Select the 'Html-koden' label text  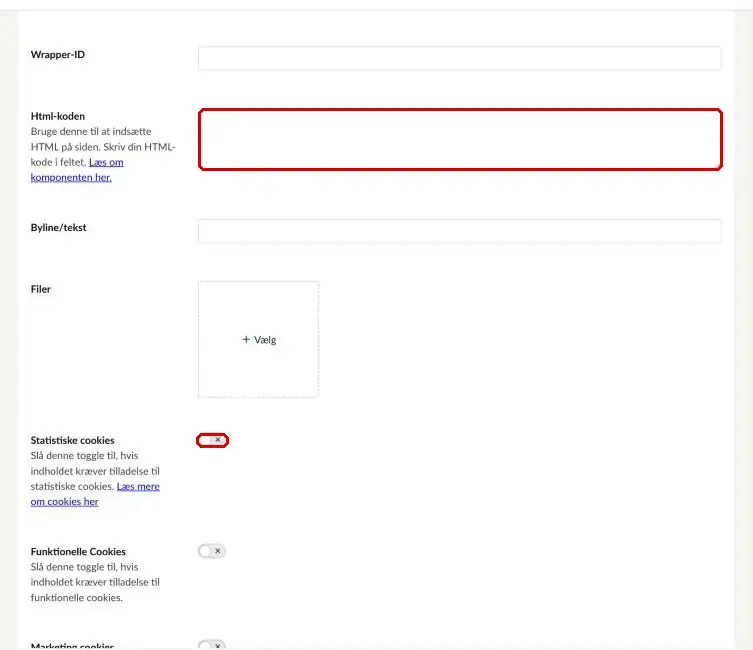click(58, 116)
